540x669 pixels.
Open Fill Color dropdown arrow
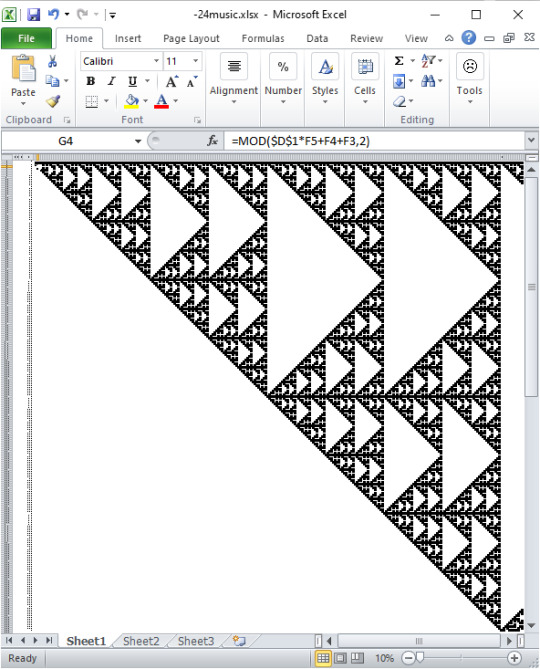coord(145,101)
